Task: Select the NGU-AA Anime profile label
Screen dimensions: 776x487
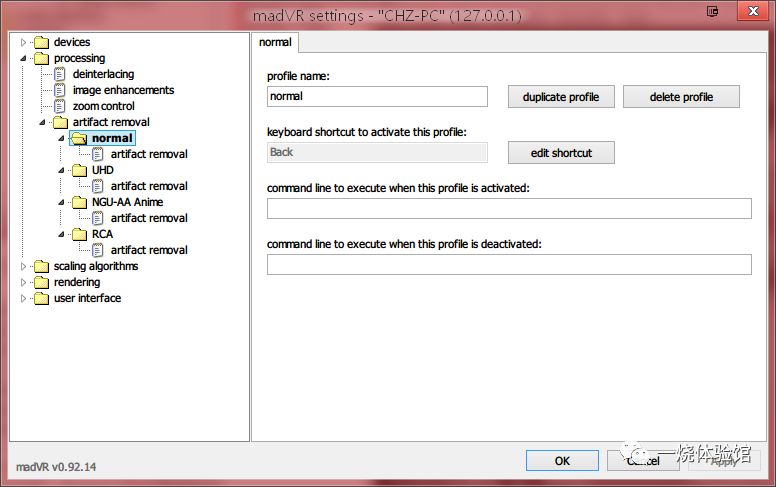Action: tap(127, 202)
